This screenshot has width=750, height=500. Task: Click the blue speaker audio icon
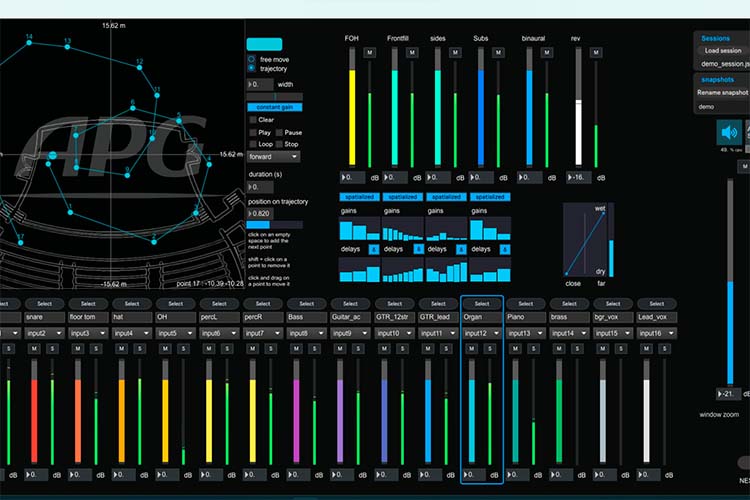[729, 133]
